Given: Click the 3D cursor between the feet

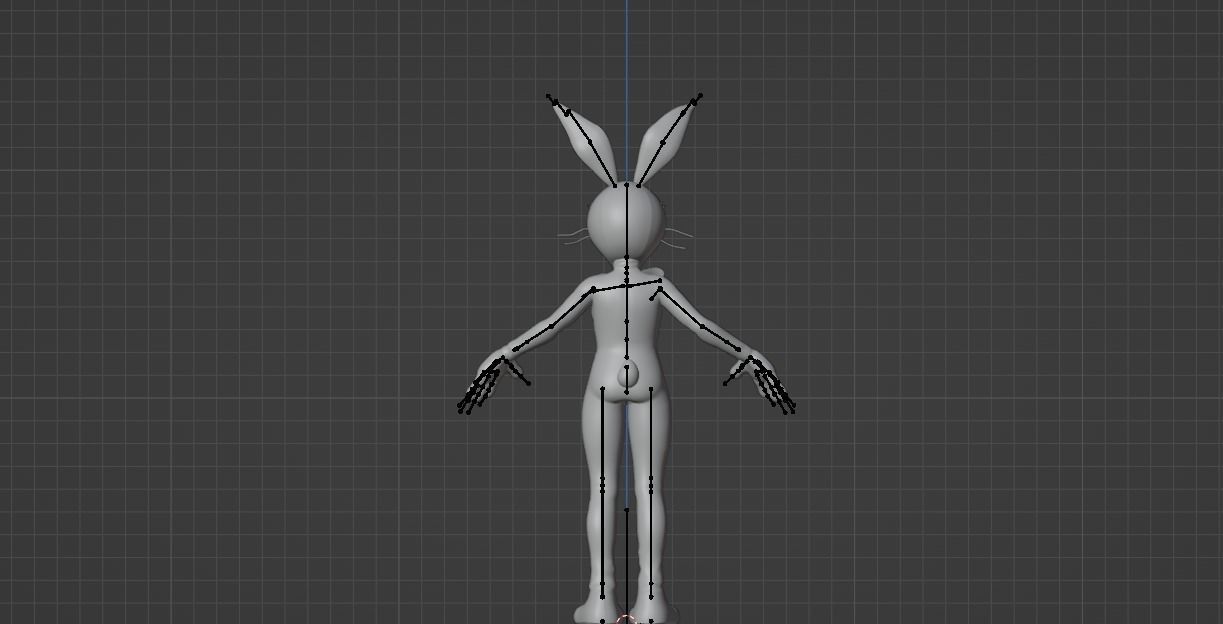Looking at the screenshot, I should click(627, 619).
